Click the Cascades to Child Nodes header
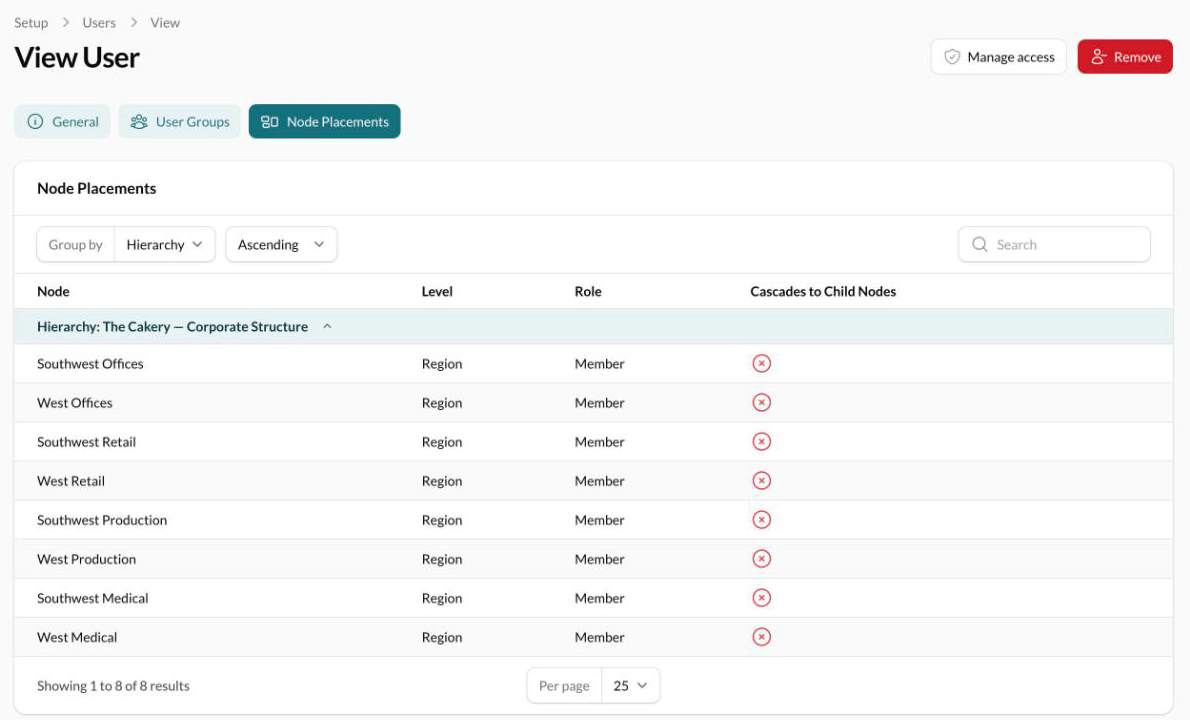The image size is (1190, 720). pos(823,291)
